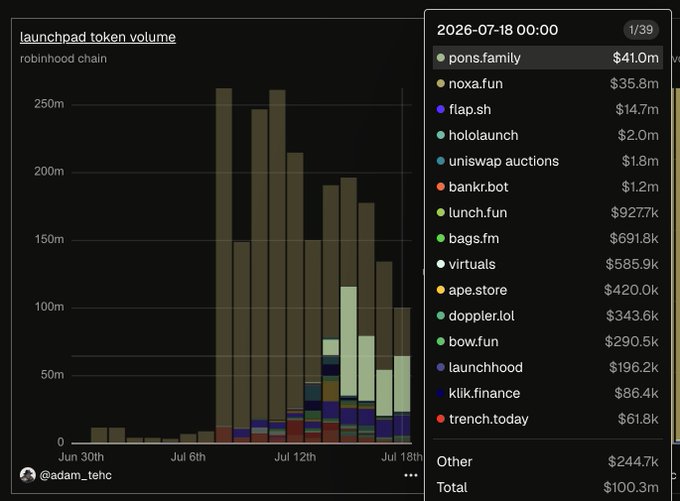
Task: Click the Other label in tooltip
Action: (x=454, y=462)
